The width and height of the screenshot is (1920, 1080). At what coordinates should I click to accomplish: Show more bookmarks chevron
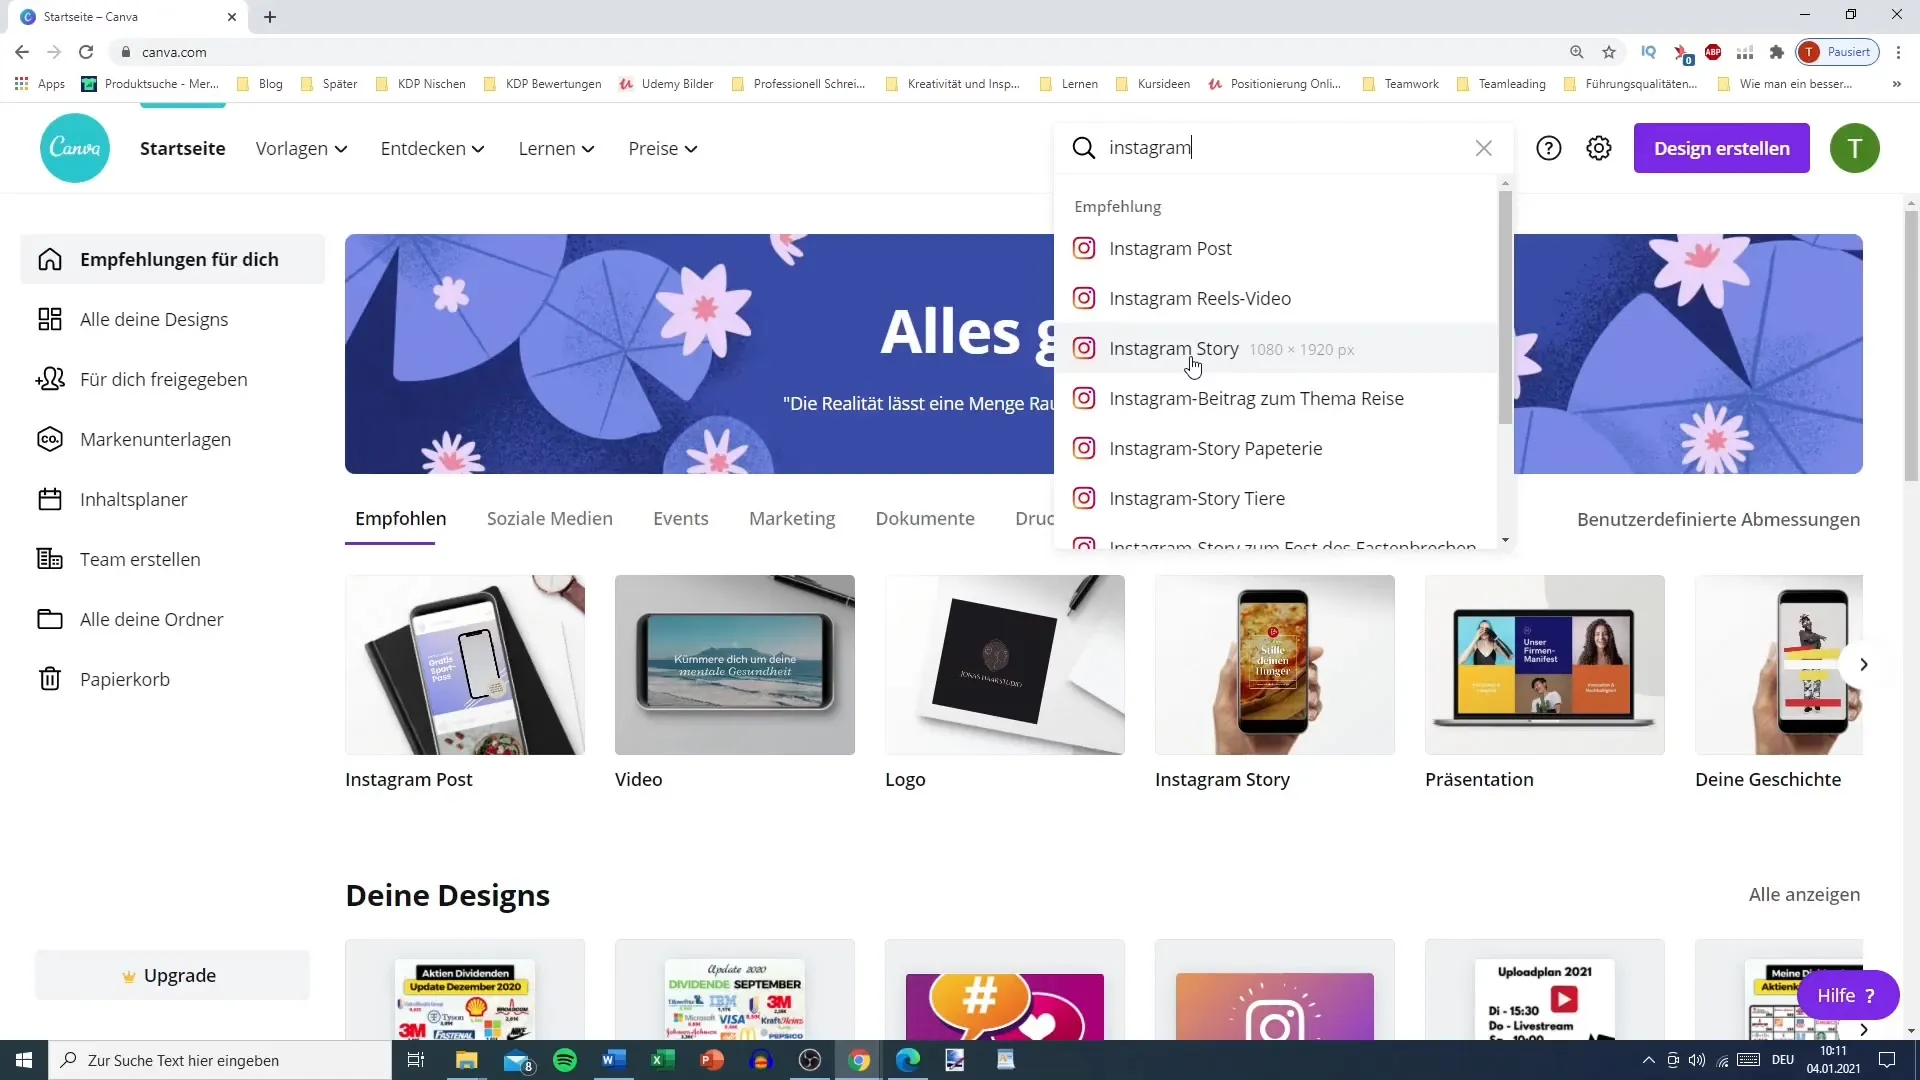pyautogui.click(x=1897, y=84)
